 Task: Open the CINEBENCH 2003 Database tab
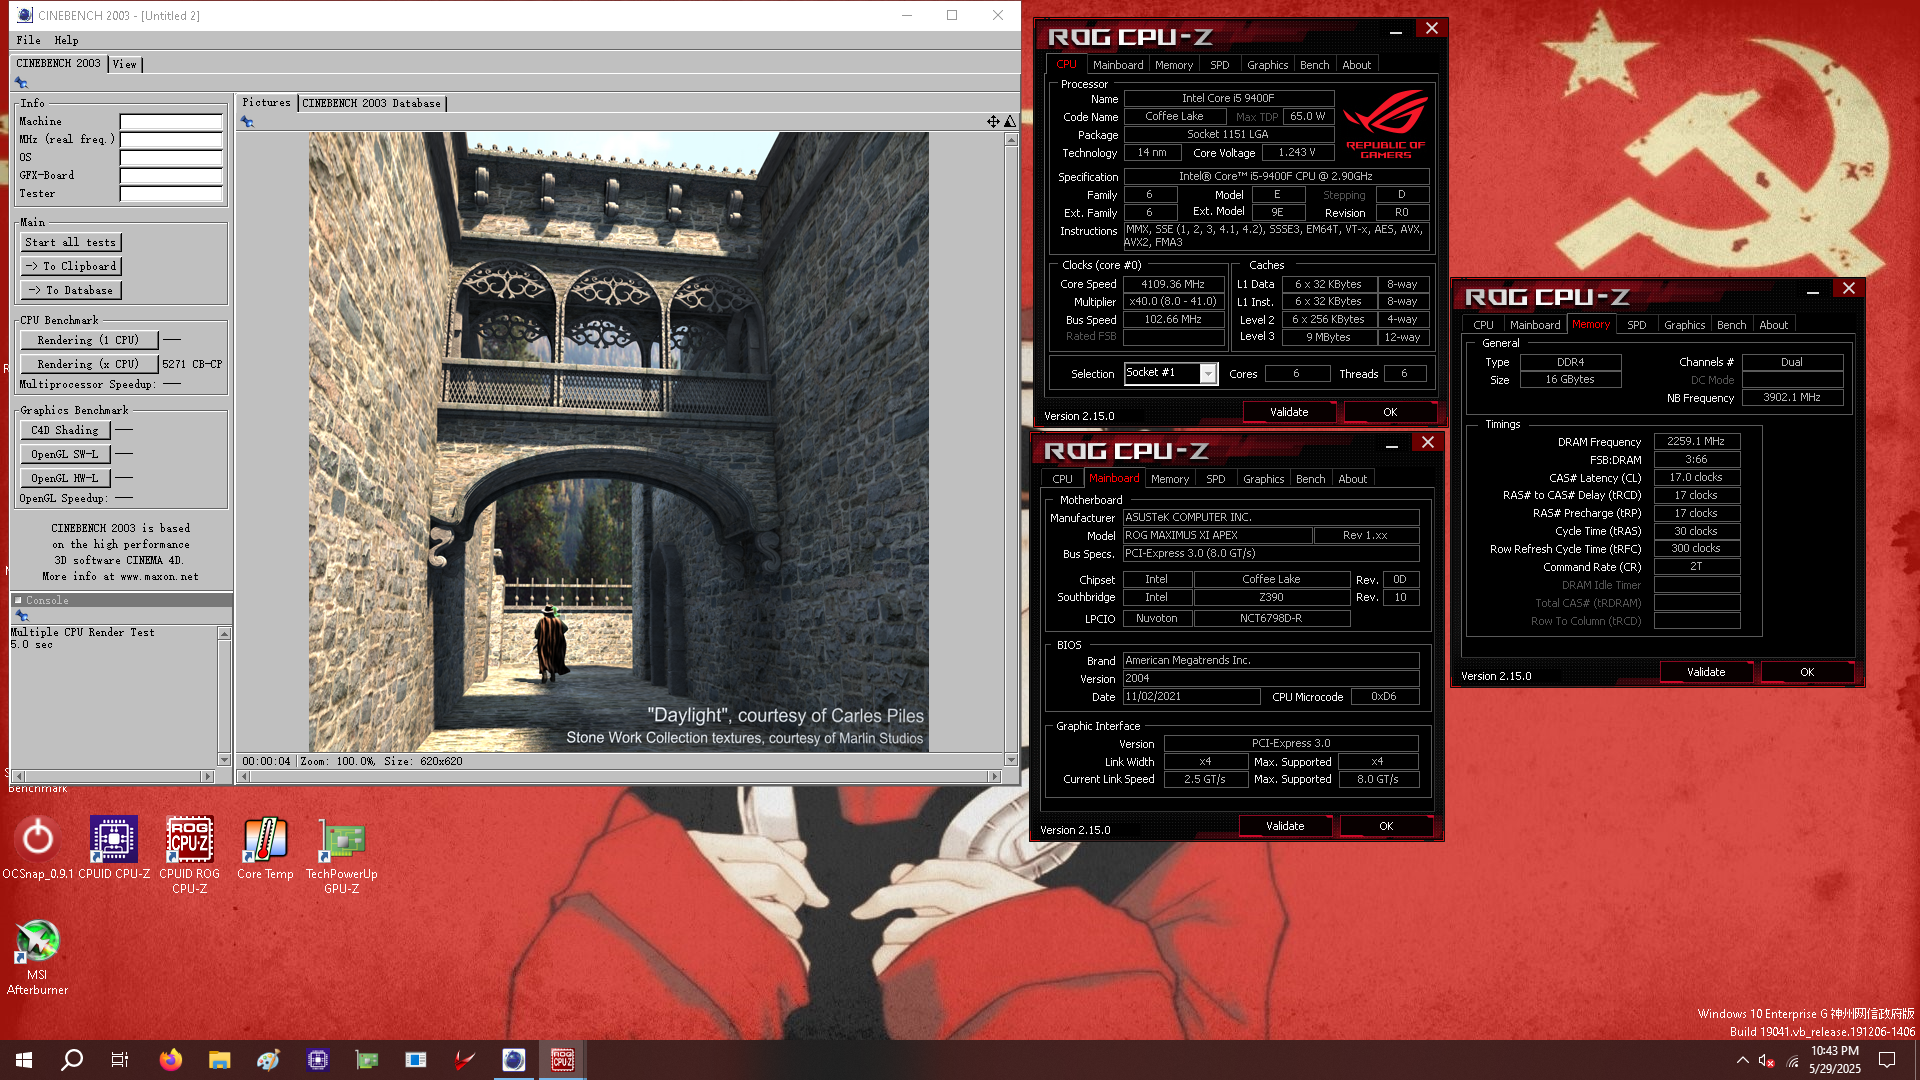click(372, 103)
